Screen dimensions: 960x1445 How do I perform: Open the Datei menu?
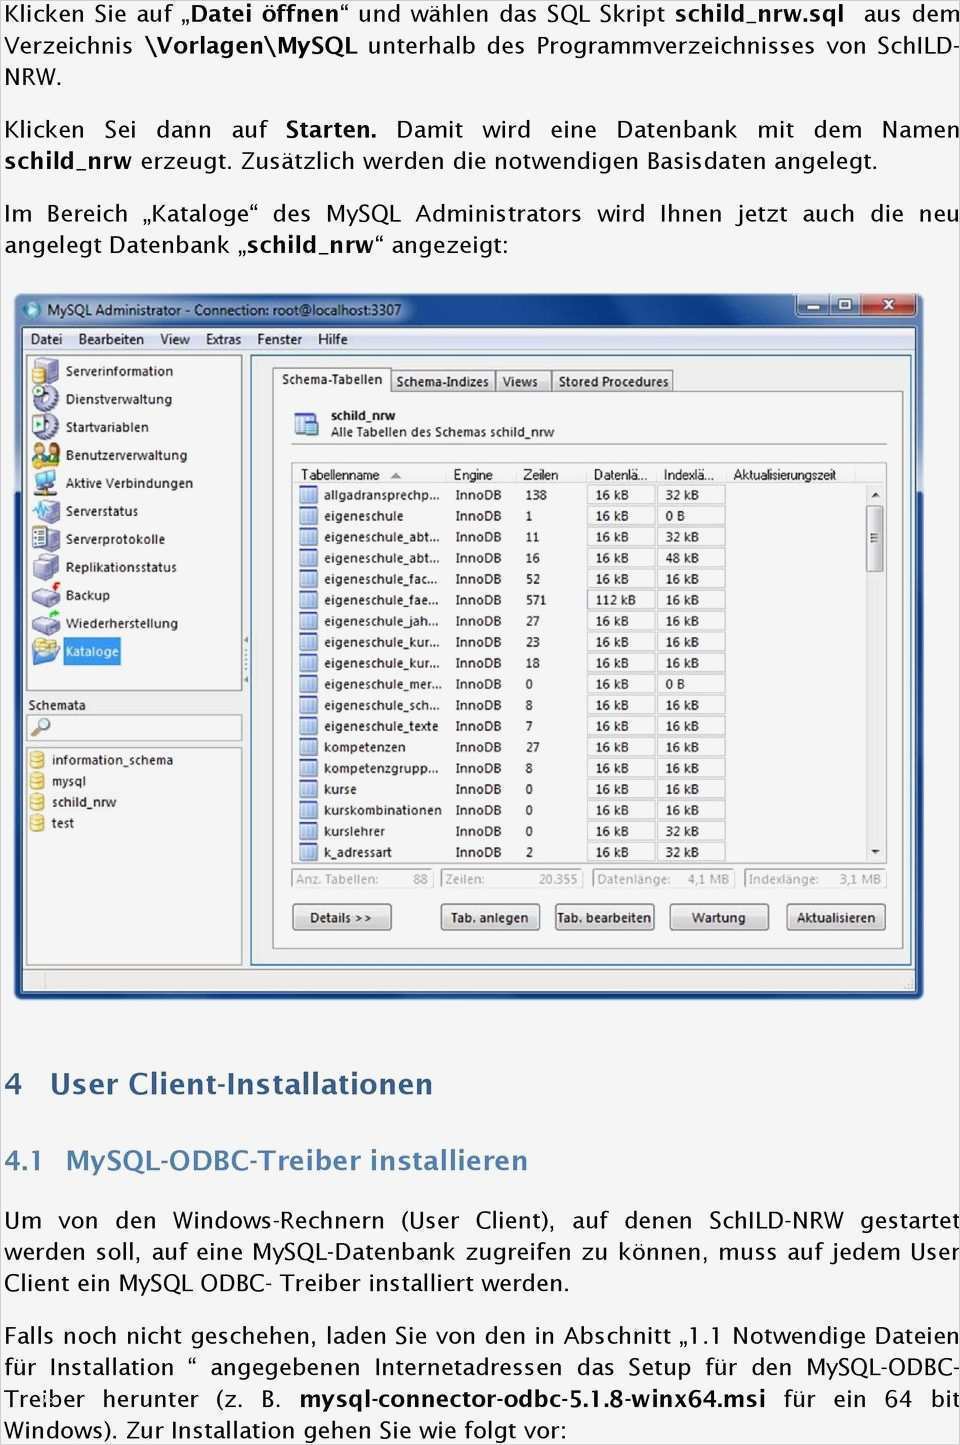click(x=46, y=340)
